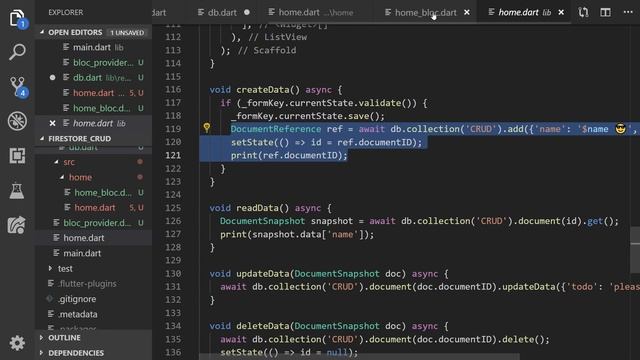Open main.dart in project tree
This screenshot has height=360, width=640.
point(93,253)
